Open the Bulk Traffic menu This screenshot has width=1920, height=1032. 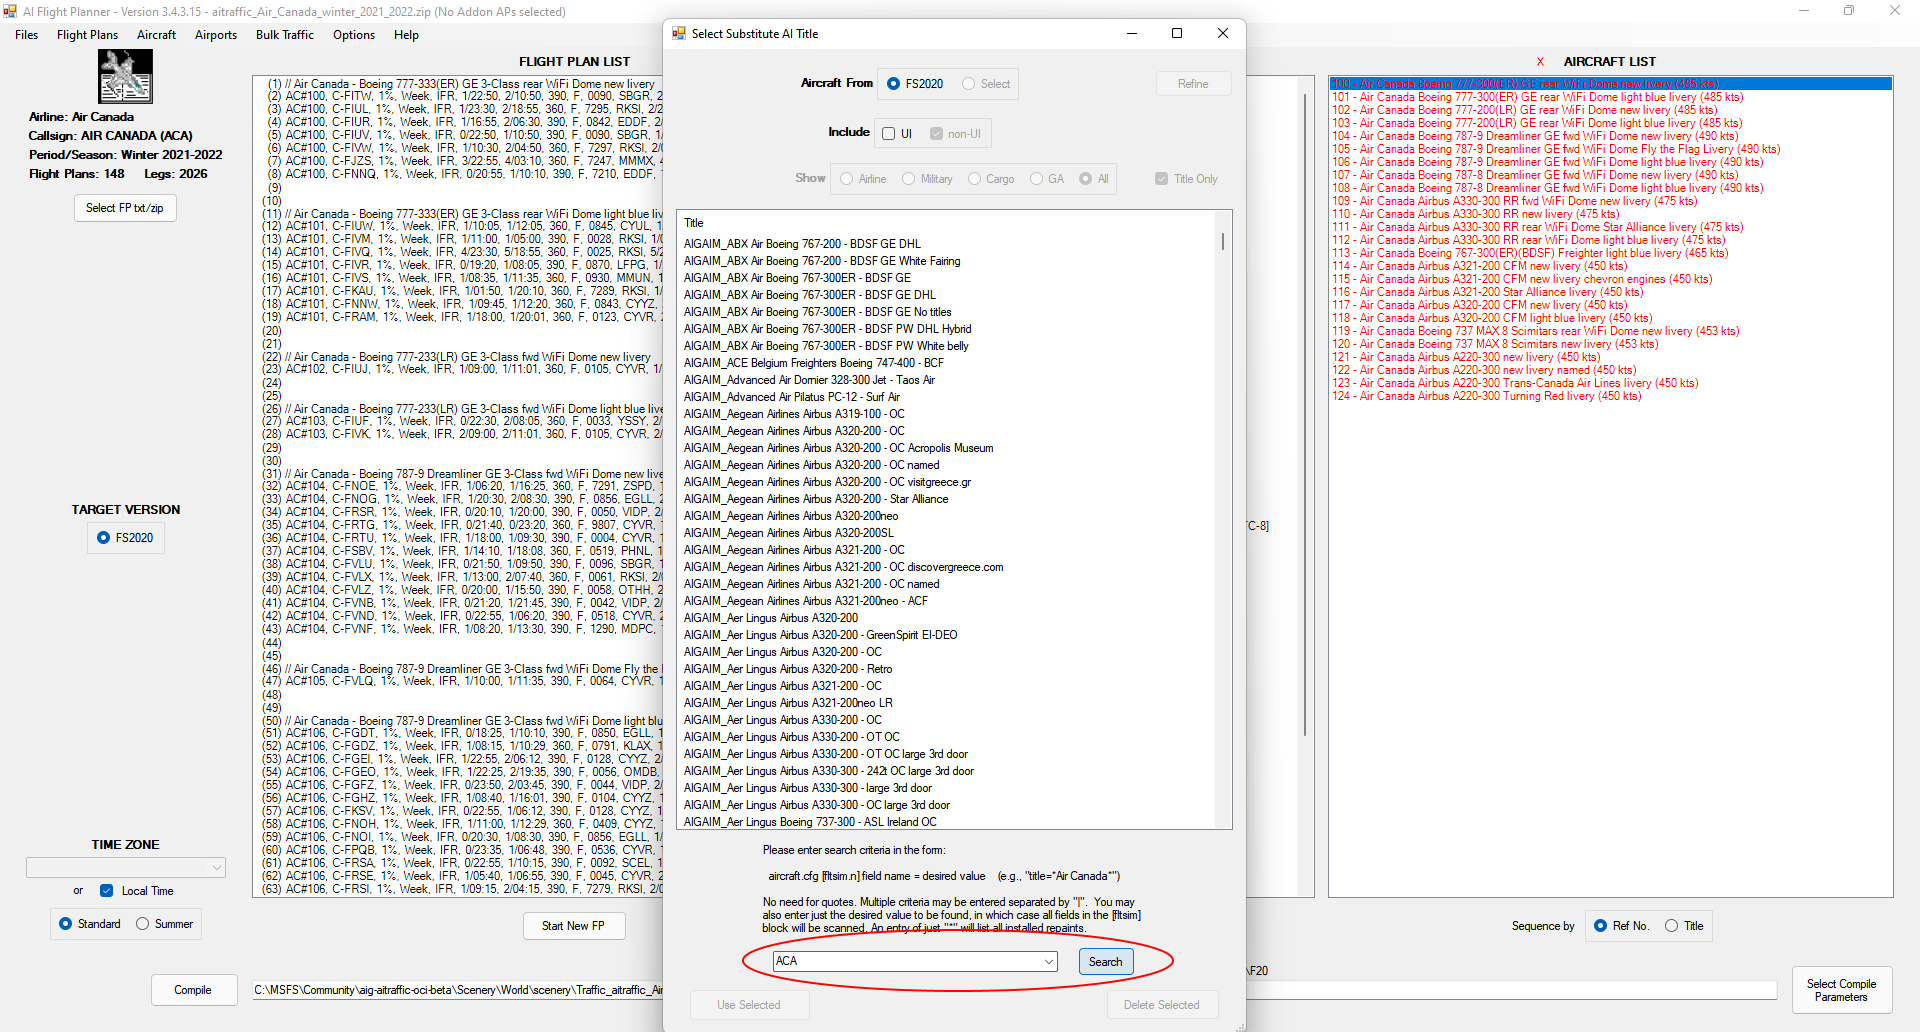pos(285,35)
